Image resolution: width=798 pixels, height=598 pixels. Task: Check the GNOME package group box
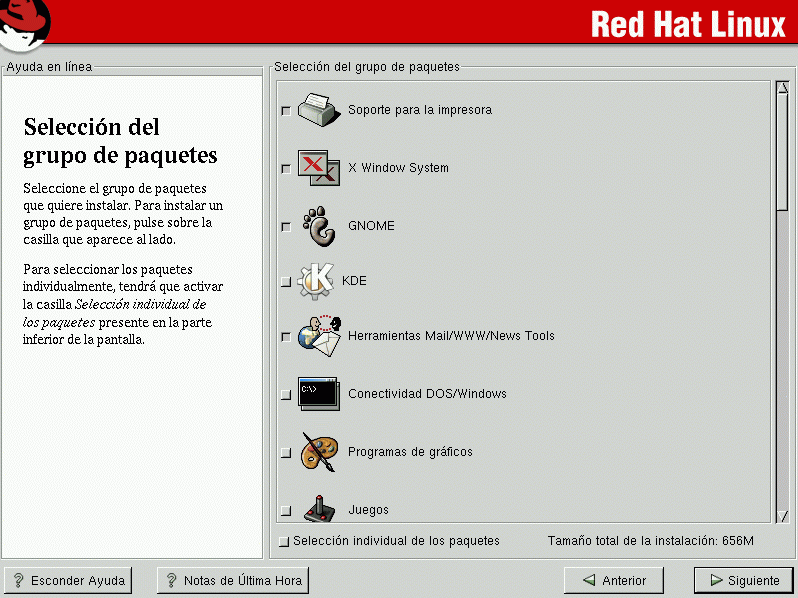[286, 227]
